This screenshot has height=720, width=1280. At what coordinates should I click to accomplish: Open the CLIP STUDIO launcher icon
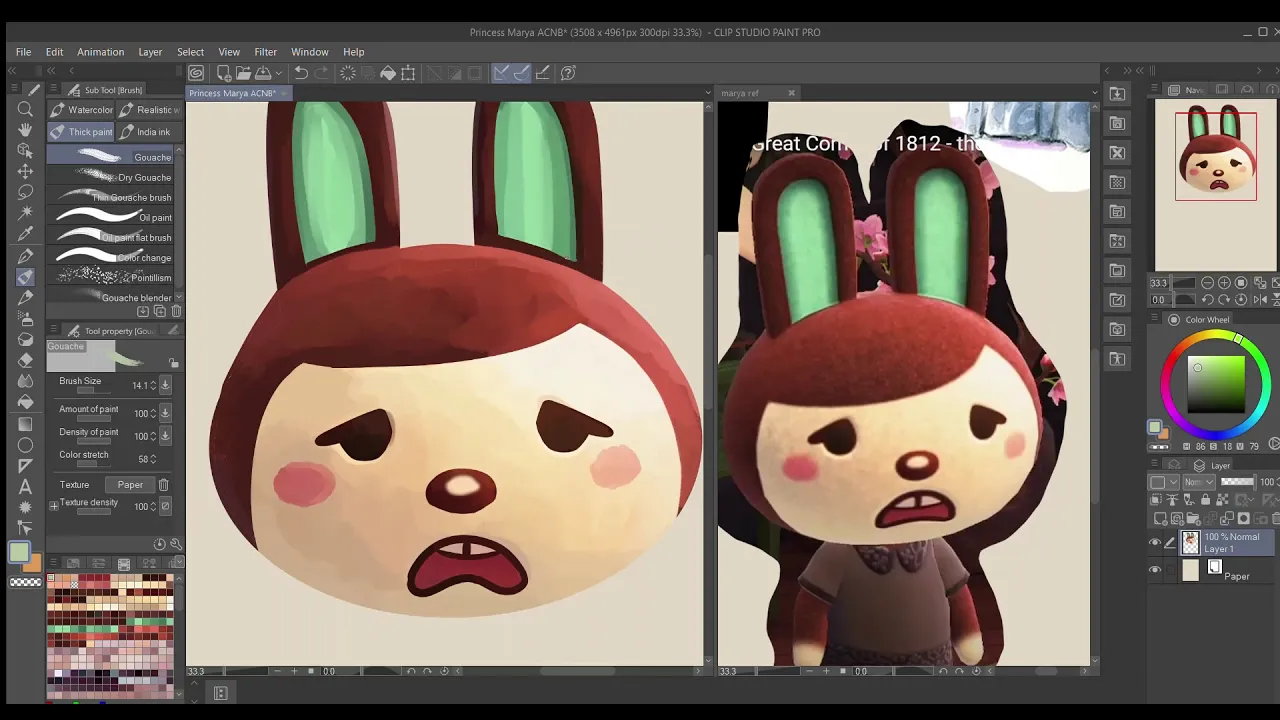(x=197, y=73)
